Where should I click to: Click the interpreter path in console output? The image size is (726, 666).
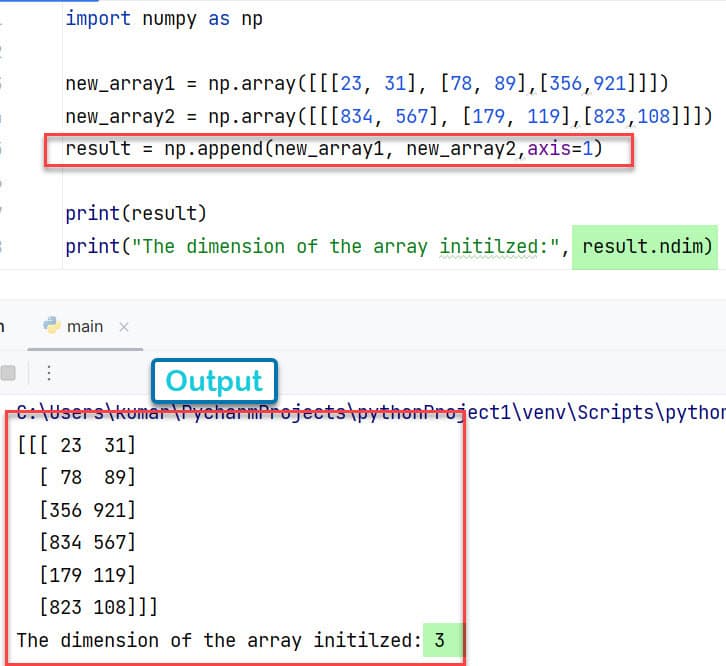pyautogui.click(x=371, y=412)
